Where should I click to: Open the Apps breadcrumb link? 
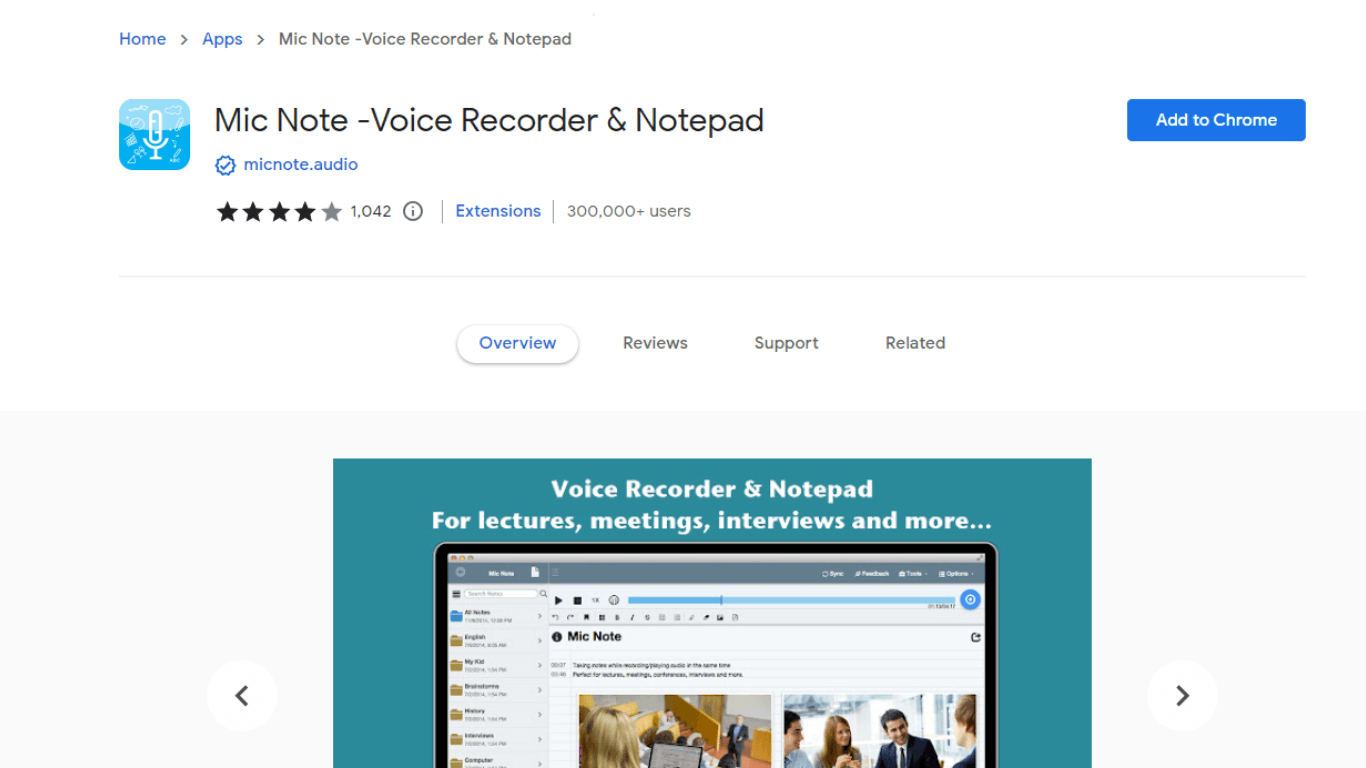pos(222,39)
